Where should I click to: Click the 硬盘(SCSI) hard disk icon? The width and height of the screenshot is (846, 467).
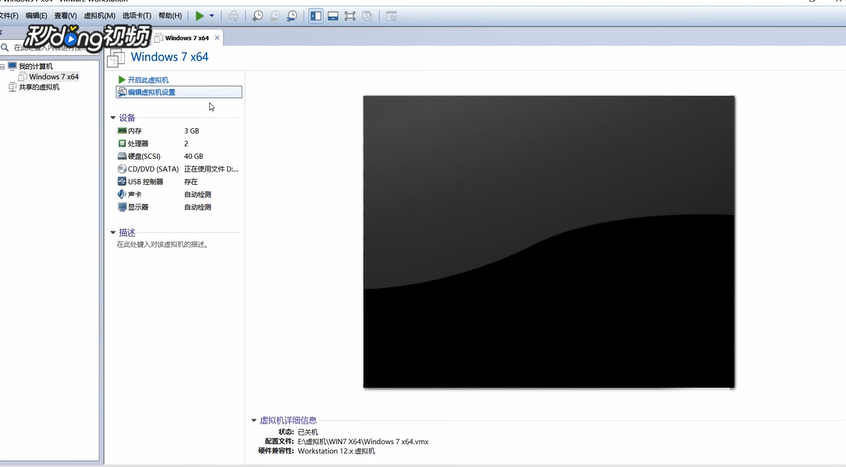point(122,156)
